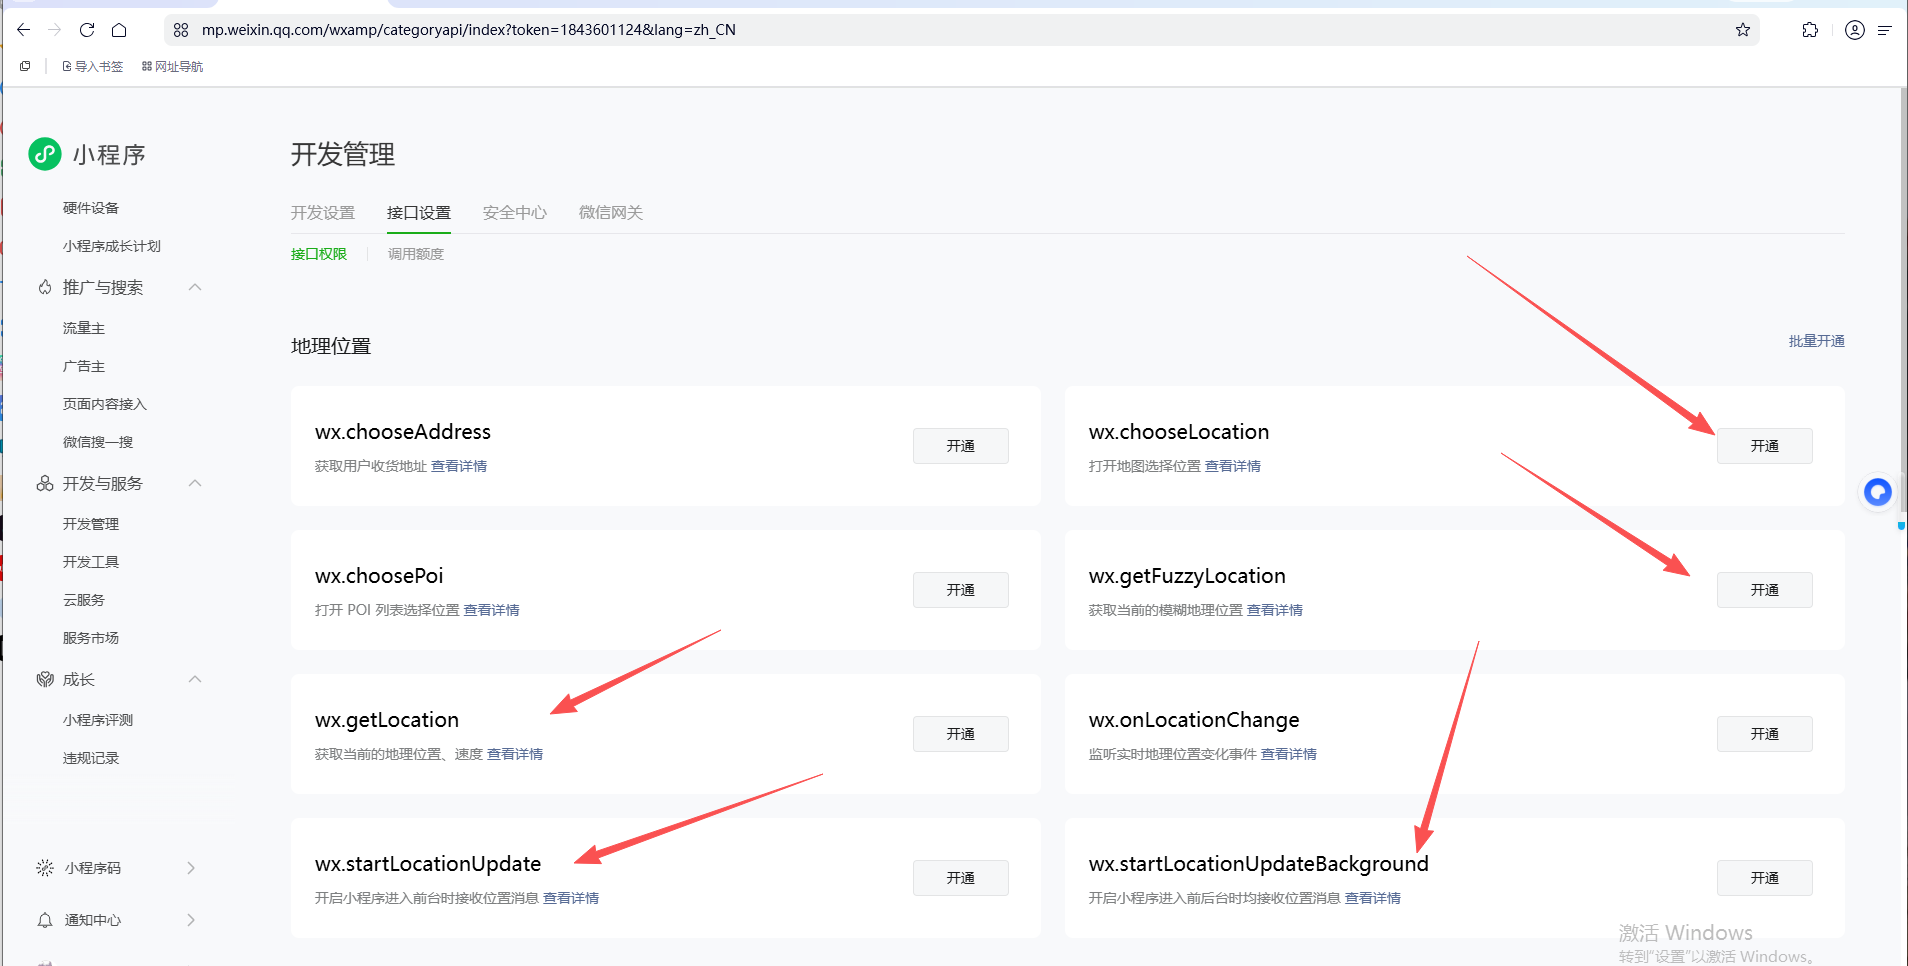1908x966 pixels.
Task: Click the 批量开通 link
Action: click(1816, 341)
